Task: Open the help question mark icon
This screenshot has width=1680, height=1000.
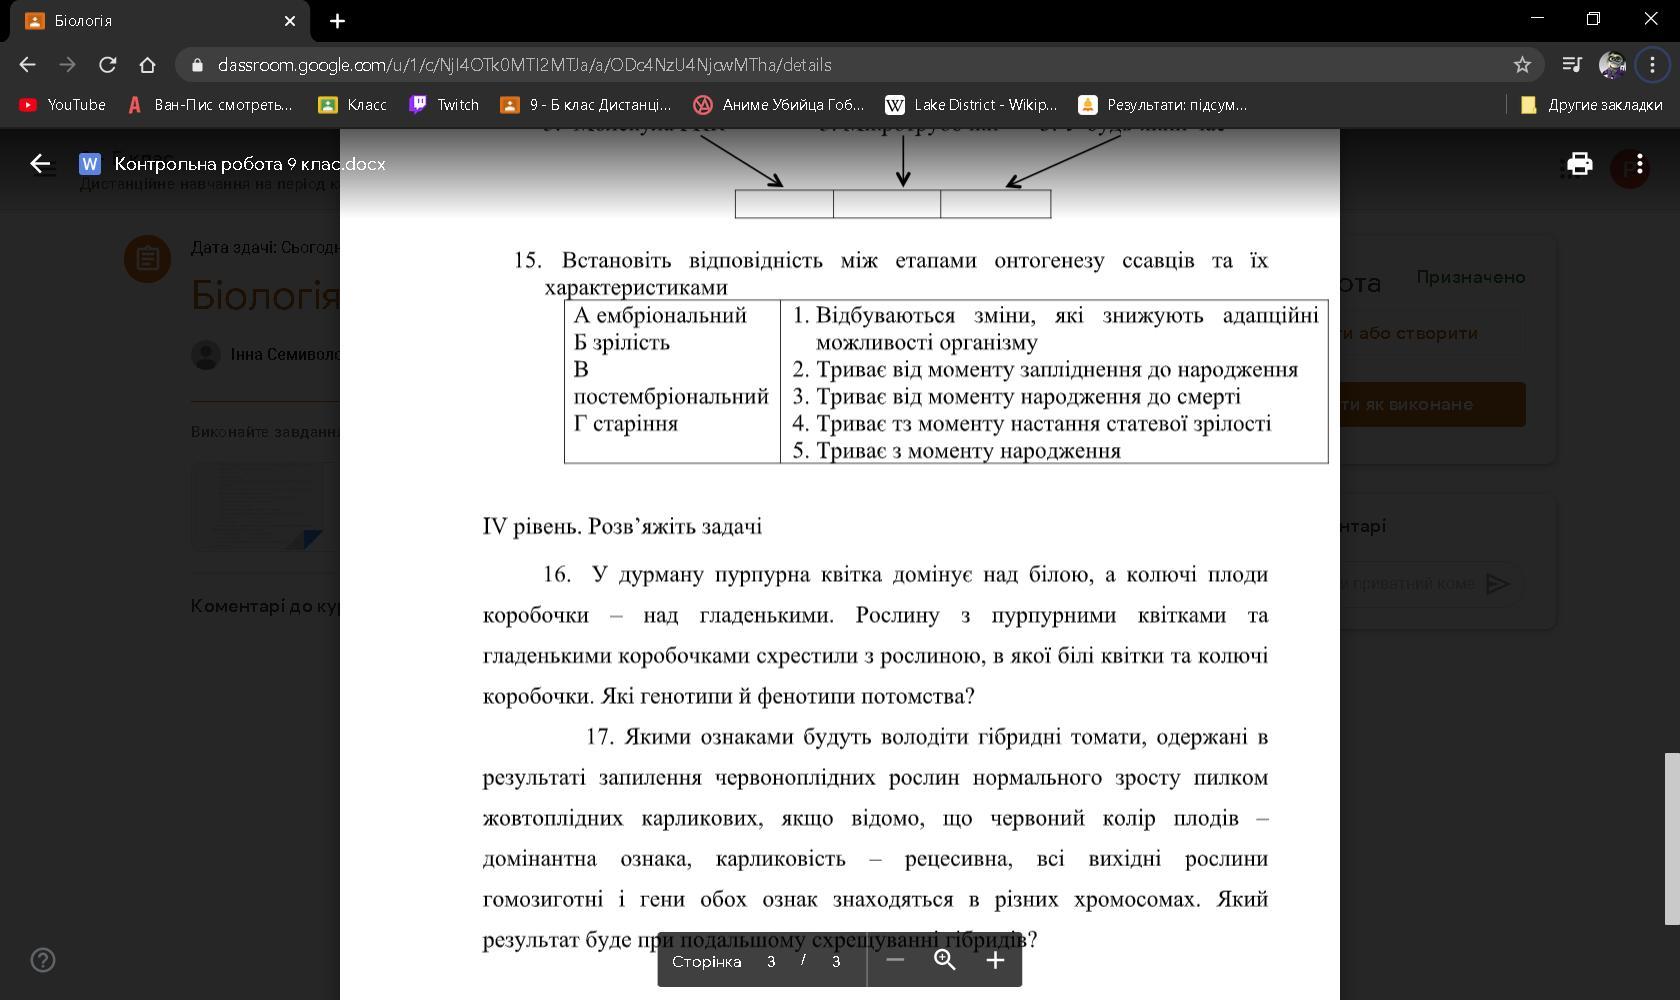Action: click(x=43, y=960)
